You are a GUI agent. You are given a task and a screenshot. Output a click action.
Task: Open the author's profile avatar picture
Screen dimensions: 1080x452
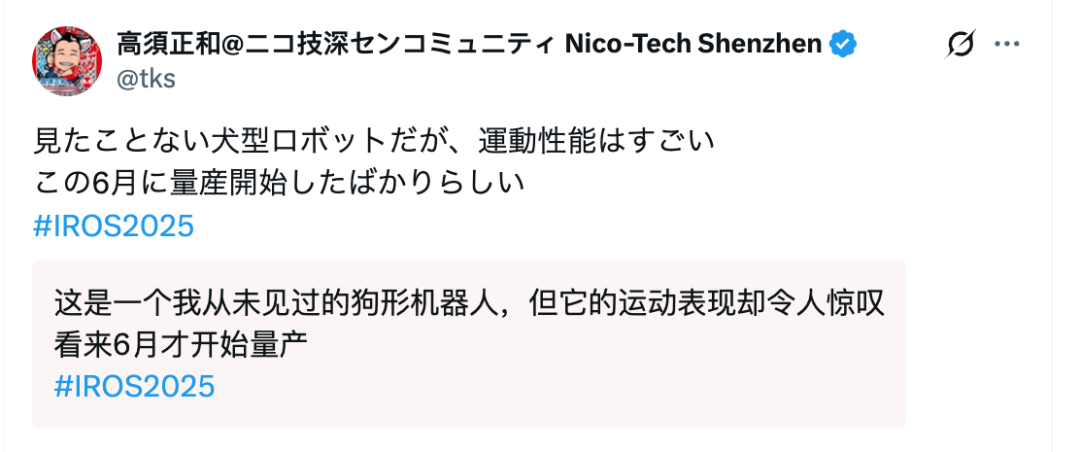[x=69, y=61]
